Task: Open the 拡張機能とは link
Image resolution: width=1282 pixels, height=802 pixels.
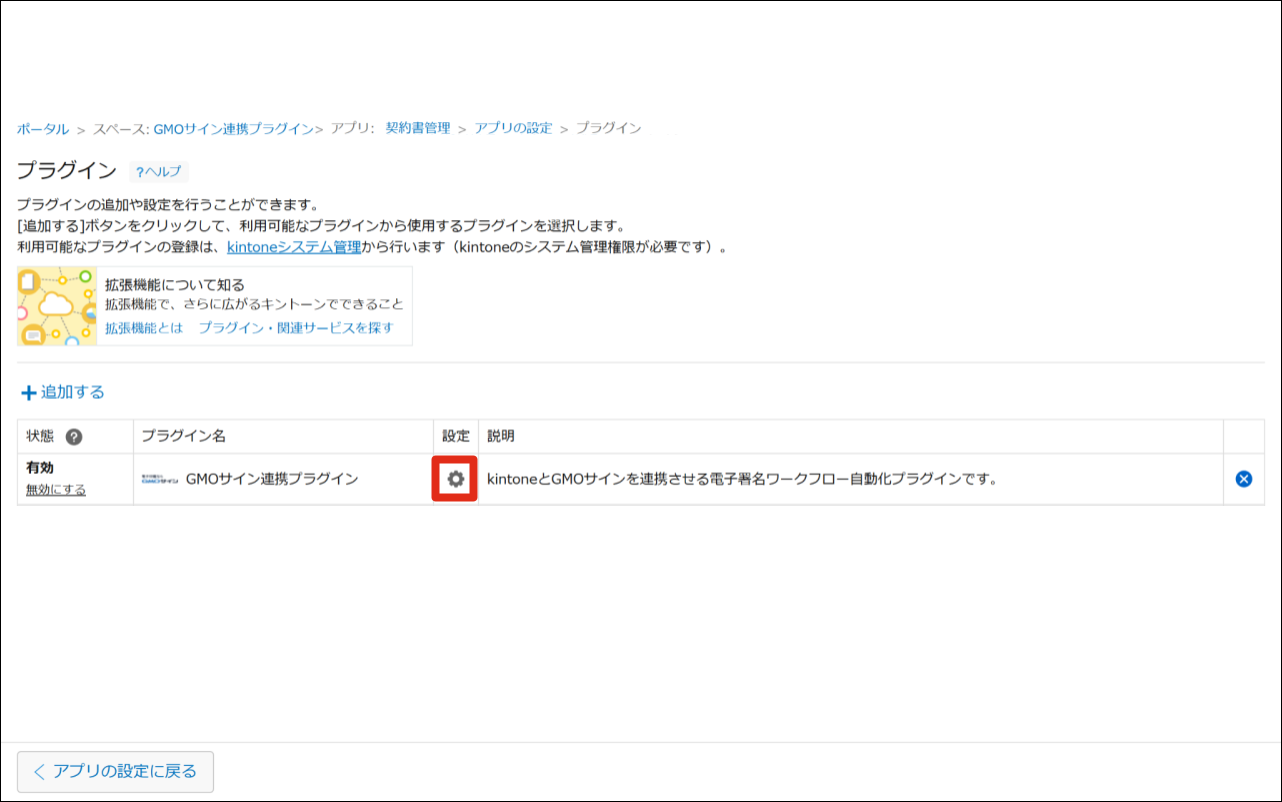Action: 144,328
